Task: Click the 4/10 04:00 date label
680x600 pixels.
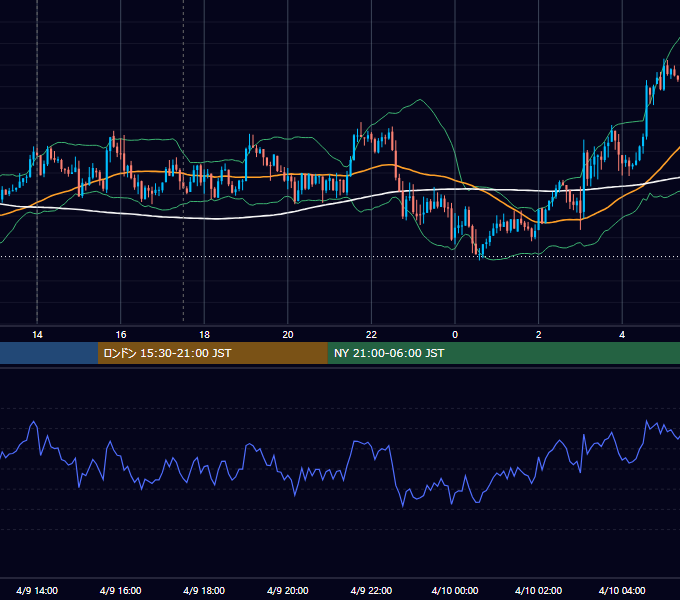Action: [x=622, y=590]
